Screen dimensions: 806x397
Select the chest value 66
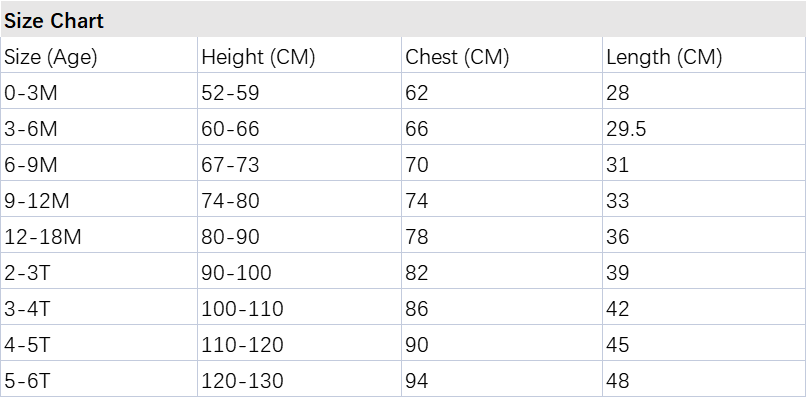click(x=417, y=129)
